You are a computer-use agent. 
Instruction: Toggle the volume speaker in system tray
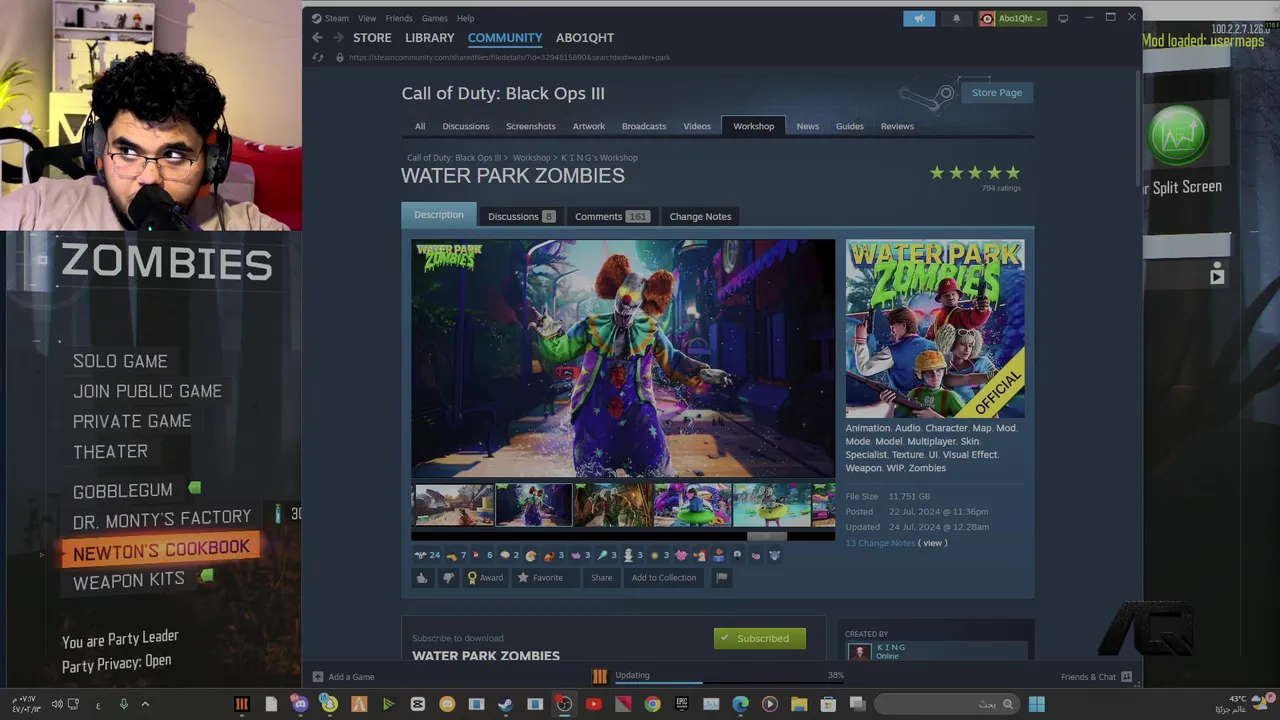coord(56,704)
